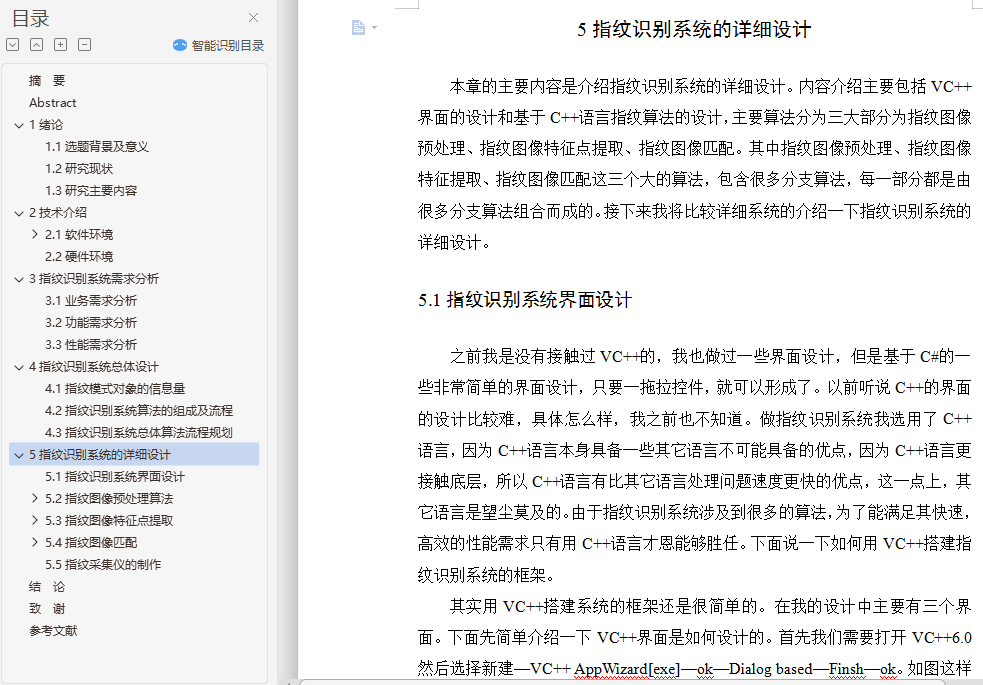
Task: Jump to 结 论 in outline
Action: [x=47, y=587]
